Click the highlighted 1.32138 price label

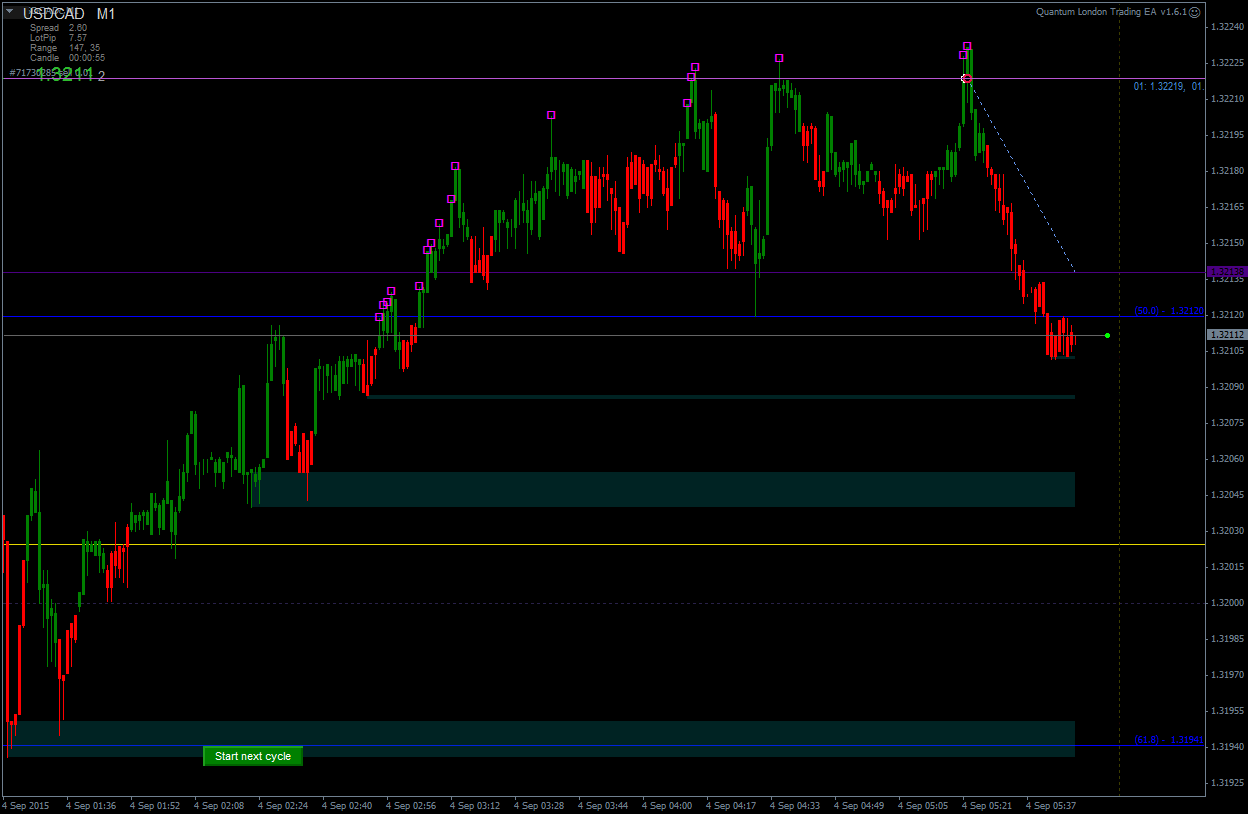(x=1226, y=271)
